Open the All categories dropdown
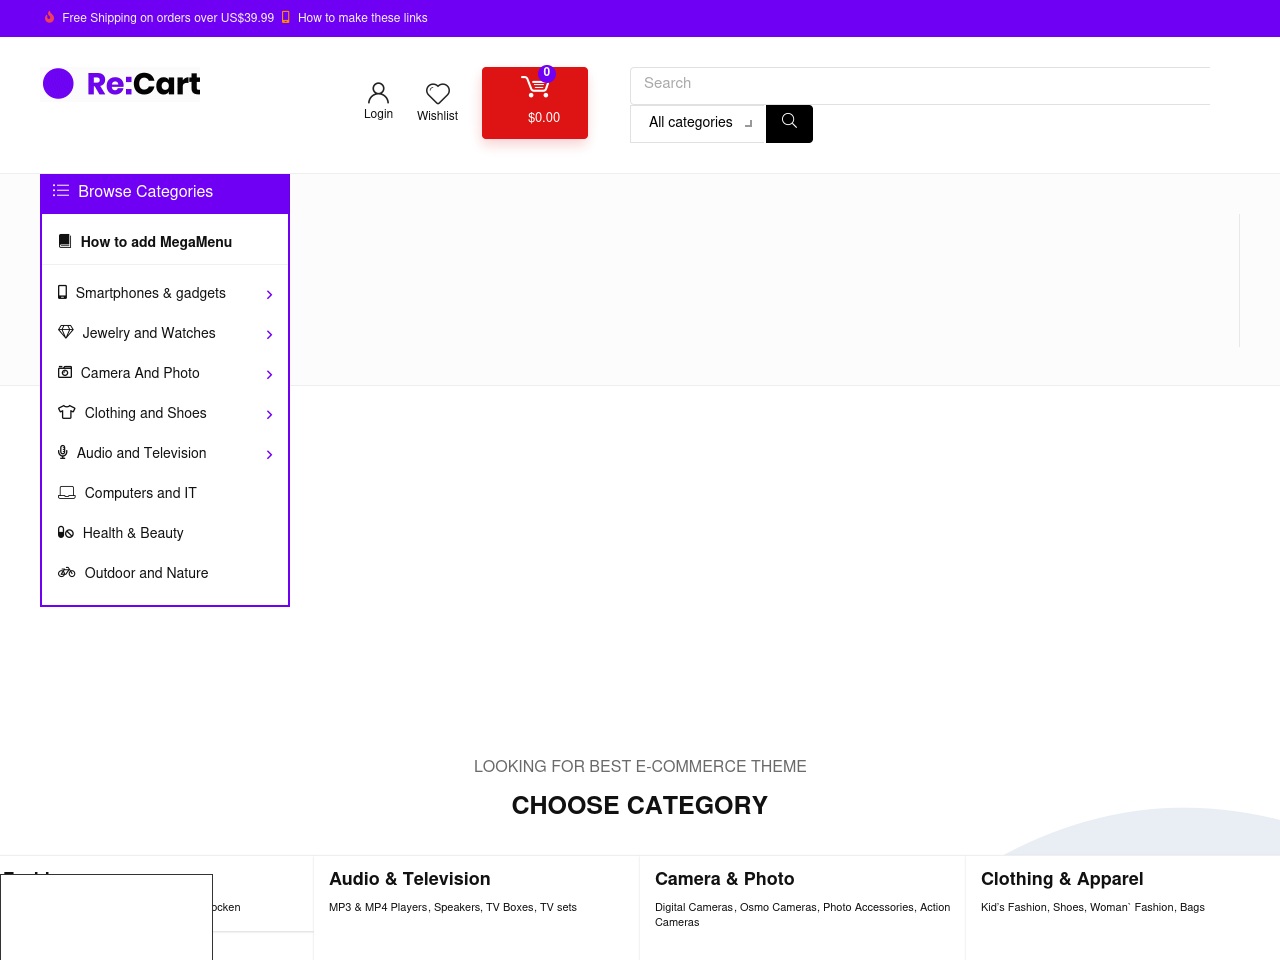The image size is (1280, 960). point(698,123)
